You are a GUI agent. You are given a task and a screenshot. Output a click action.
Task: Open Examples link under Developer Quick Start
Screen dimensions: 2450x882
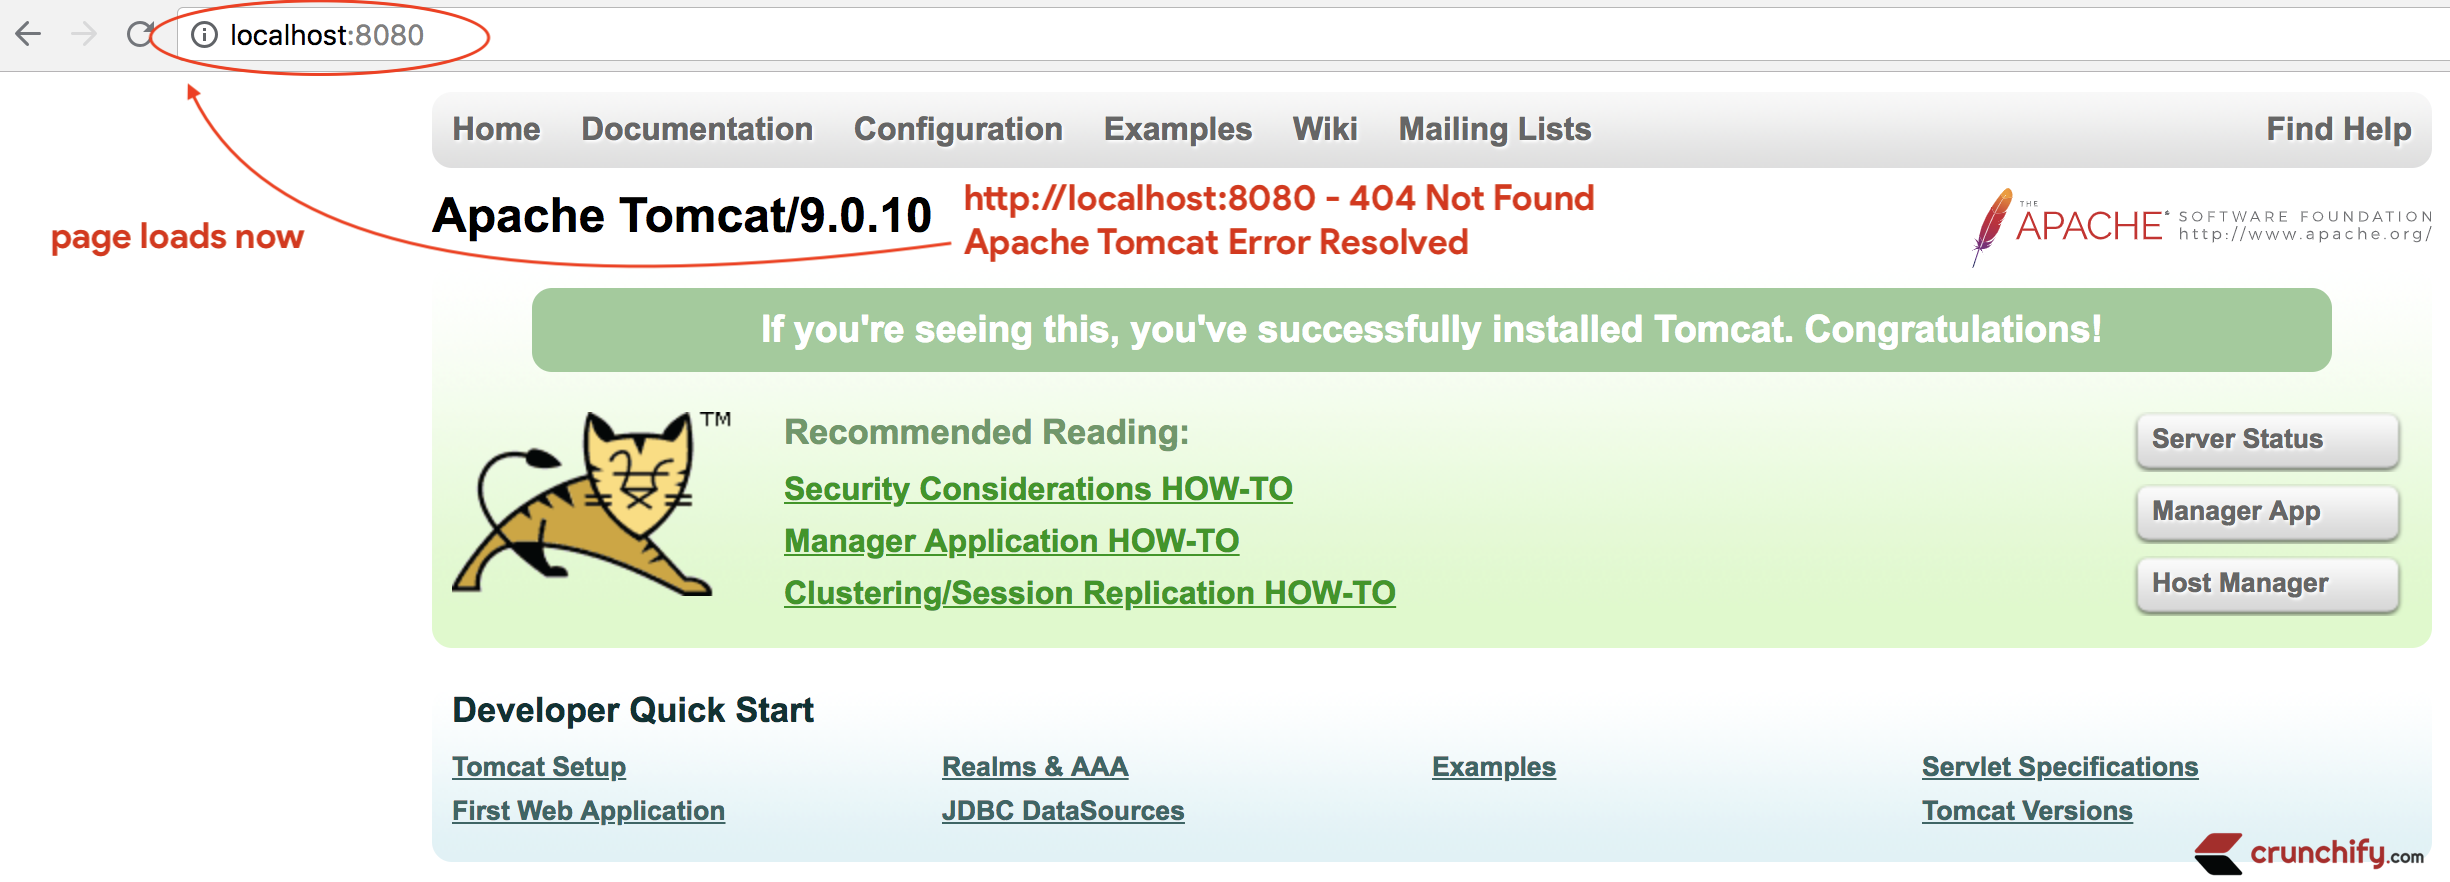(x=1494, y=767)
